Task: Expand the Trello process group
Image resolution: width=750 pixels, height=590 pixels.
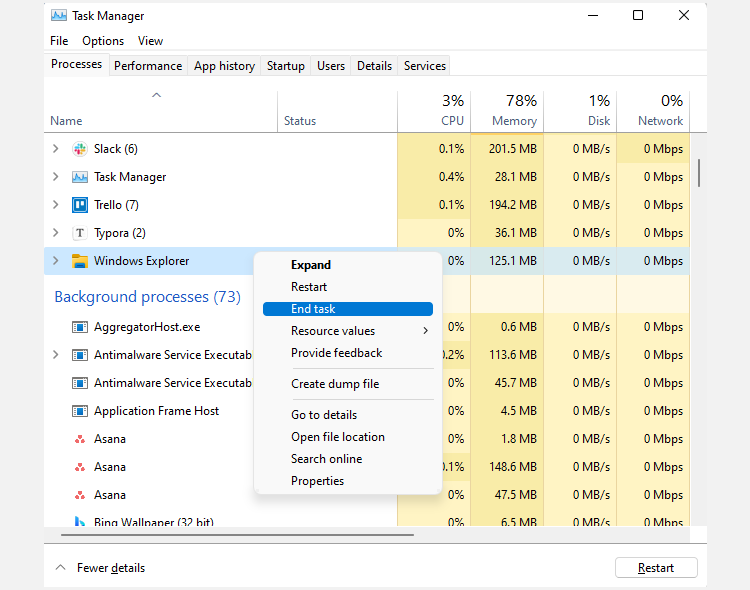Action: click(x=56, y=205)
